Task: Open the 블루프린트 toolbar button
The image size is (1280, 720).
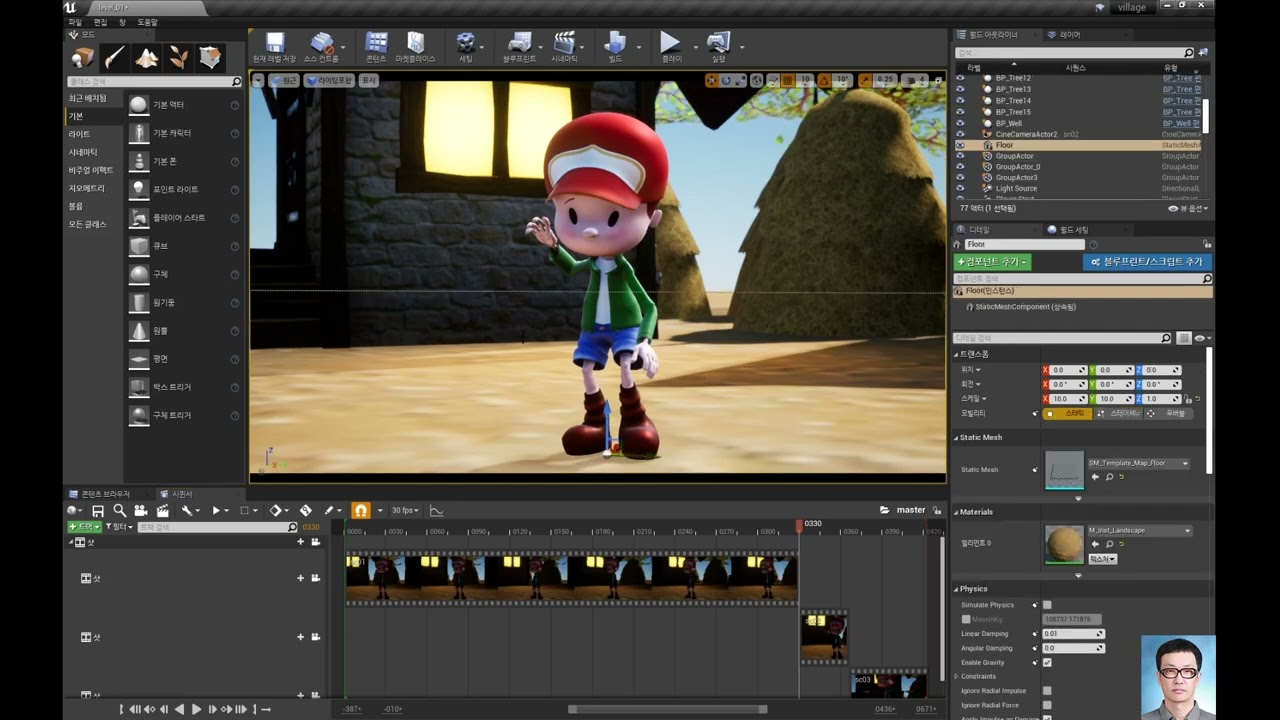Action: [519, 47]
